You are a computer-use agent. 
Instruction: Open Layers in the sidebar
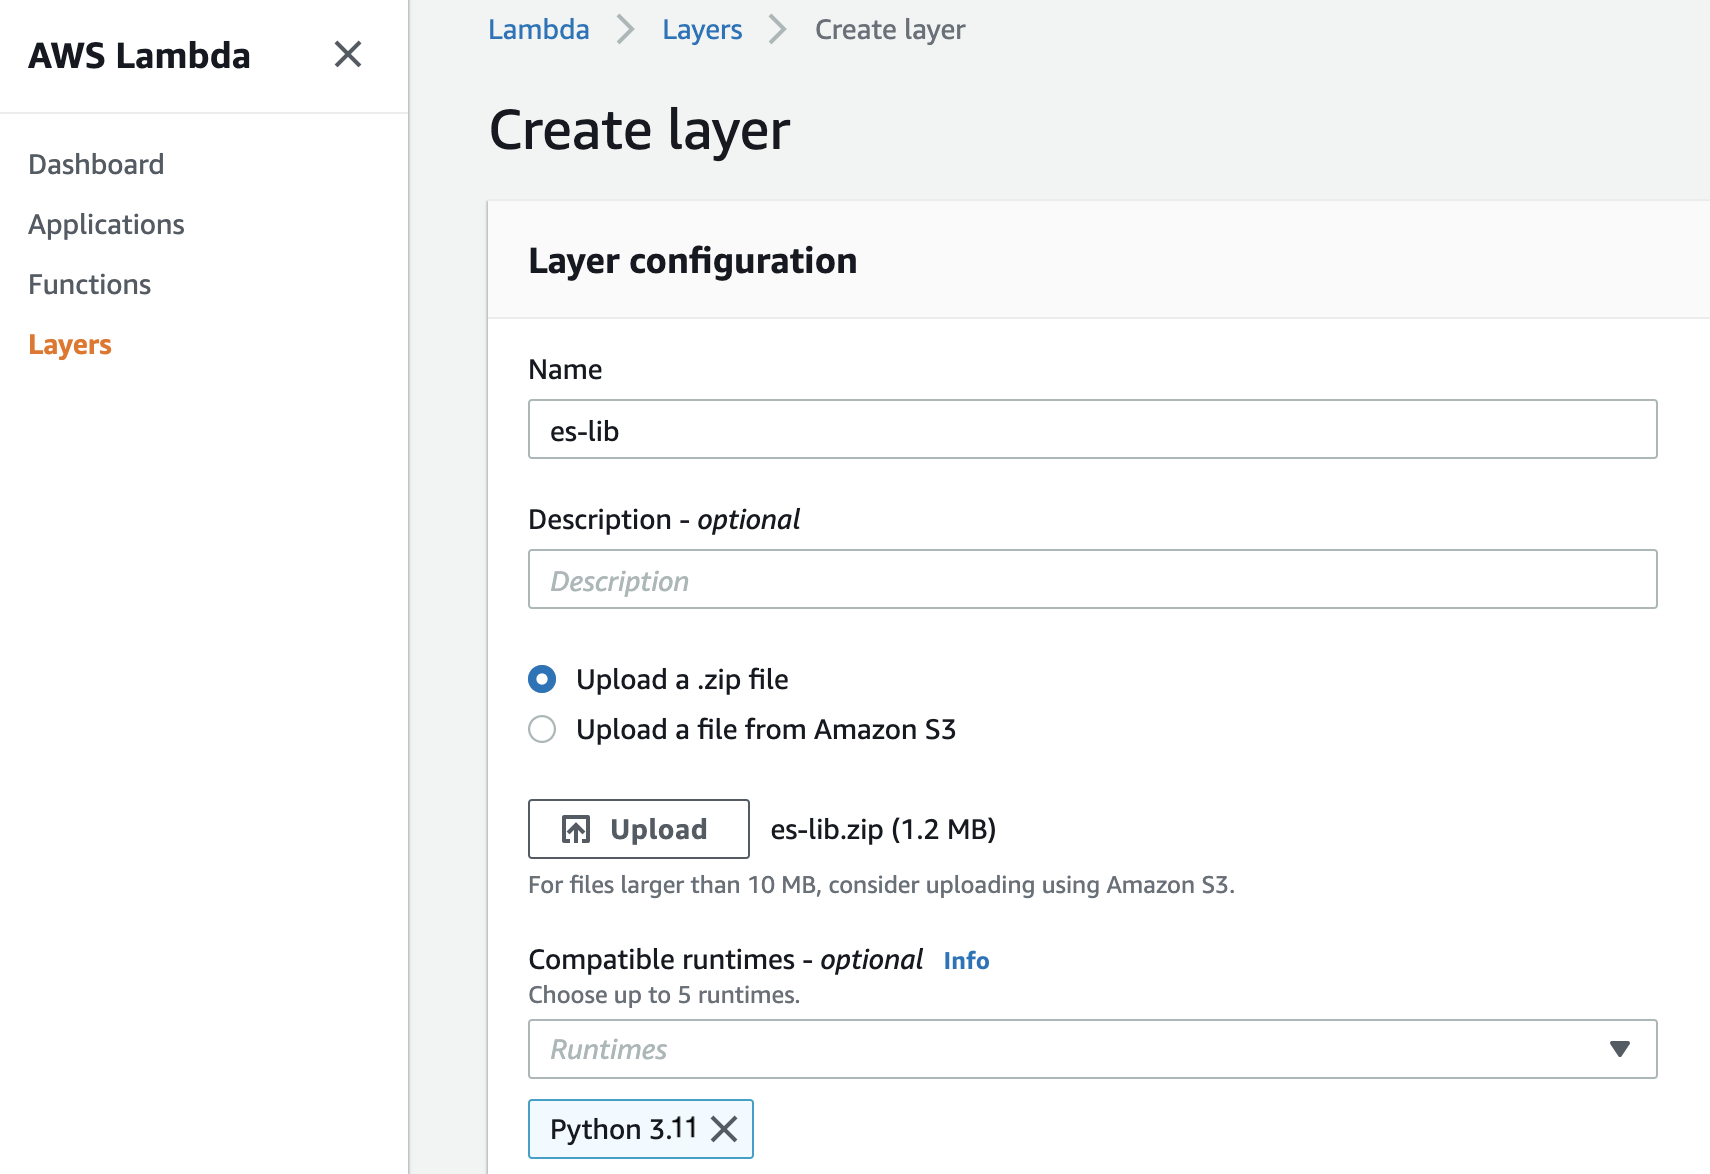70,344
